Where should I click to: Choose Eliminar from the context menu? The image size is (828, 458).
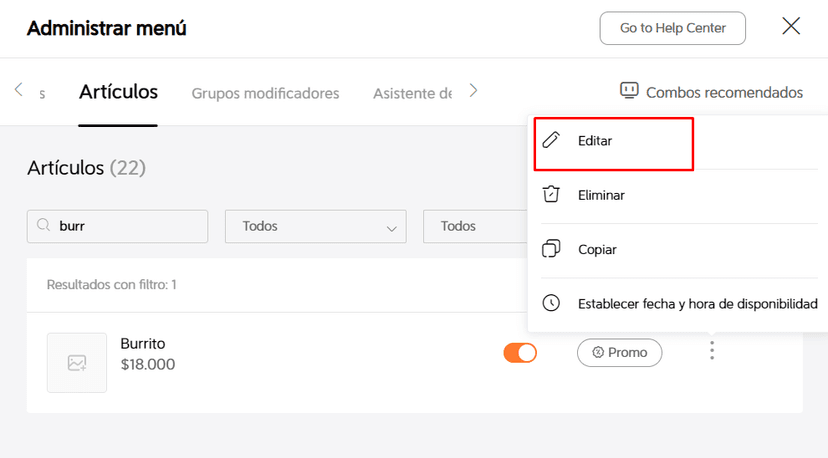tap(601, 195)
